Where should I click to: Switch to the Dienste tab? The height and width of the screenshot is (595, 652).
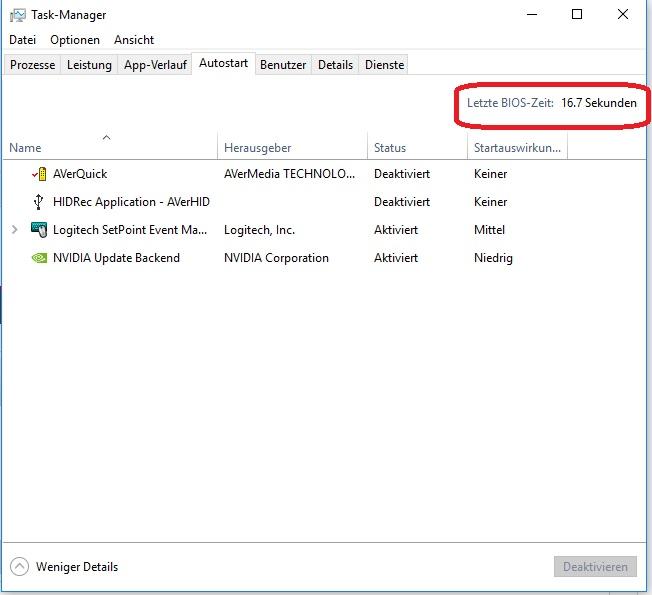(384, 65)
